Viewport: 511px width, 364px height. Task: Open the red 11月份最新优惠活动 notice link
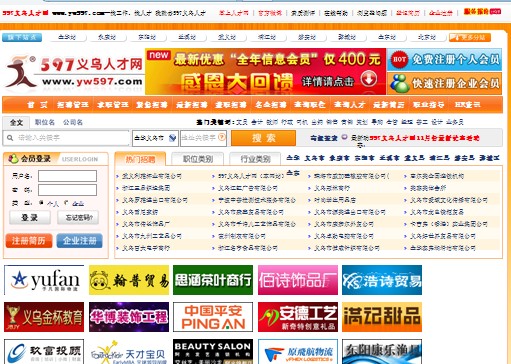click(424, 138)
